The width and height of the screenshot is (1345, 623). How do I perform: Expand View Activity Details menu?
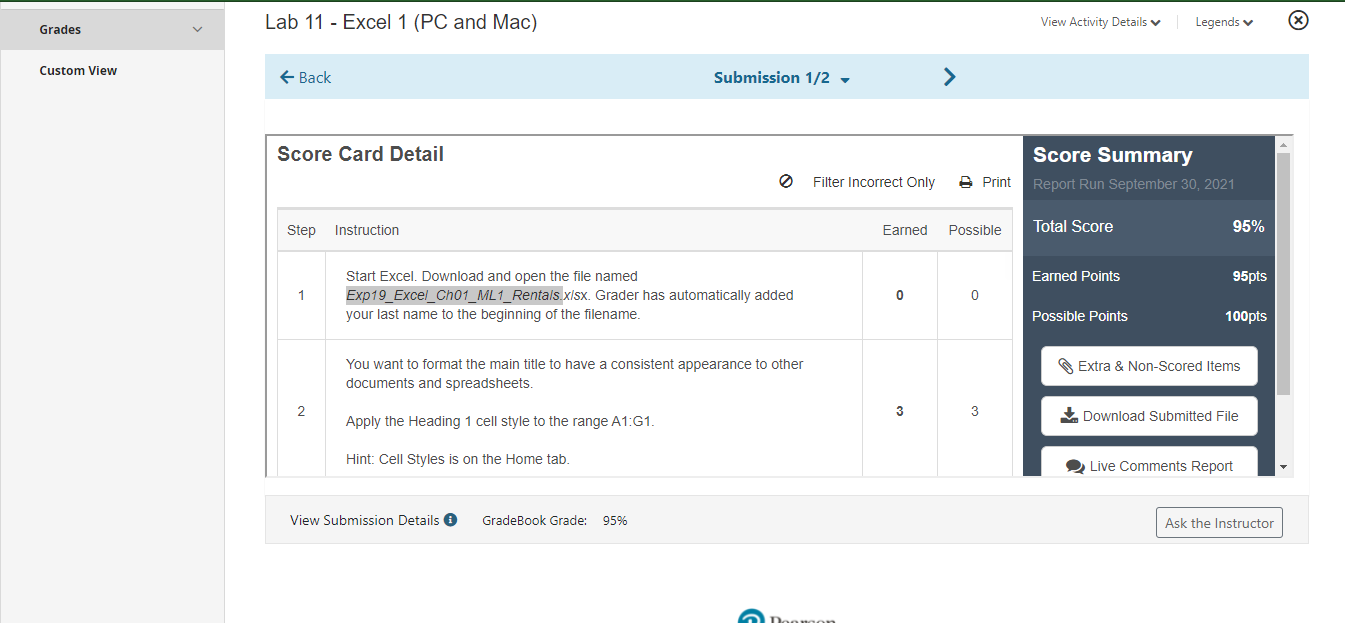click(1100, 22)
